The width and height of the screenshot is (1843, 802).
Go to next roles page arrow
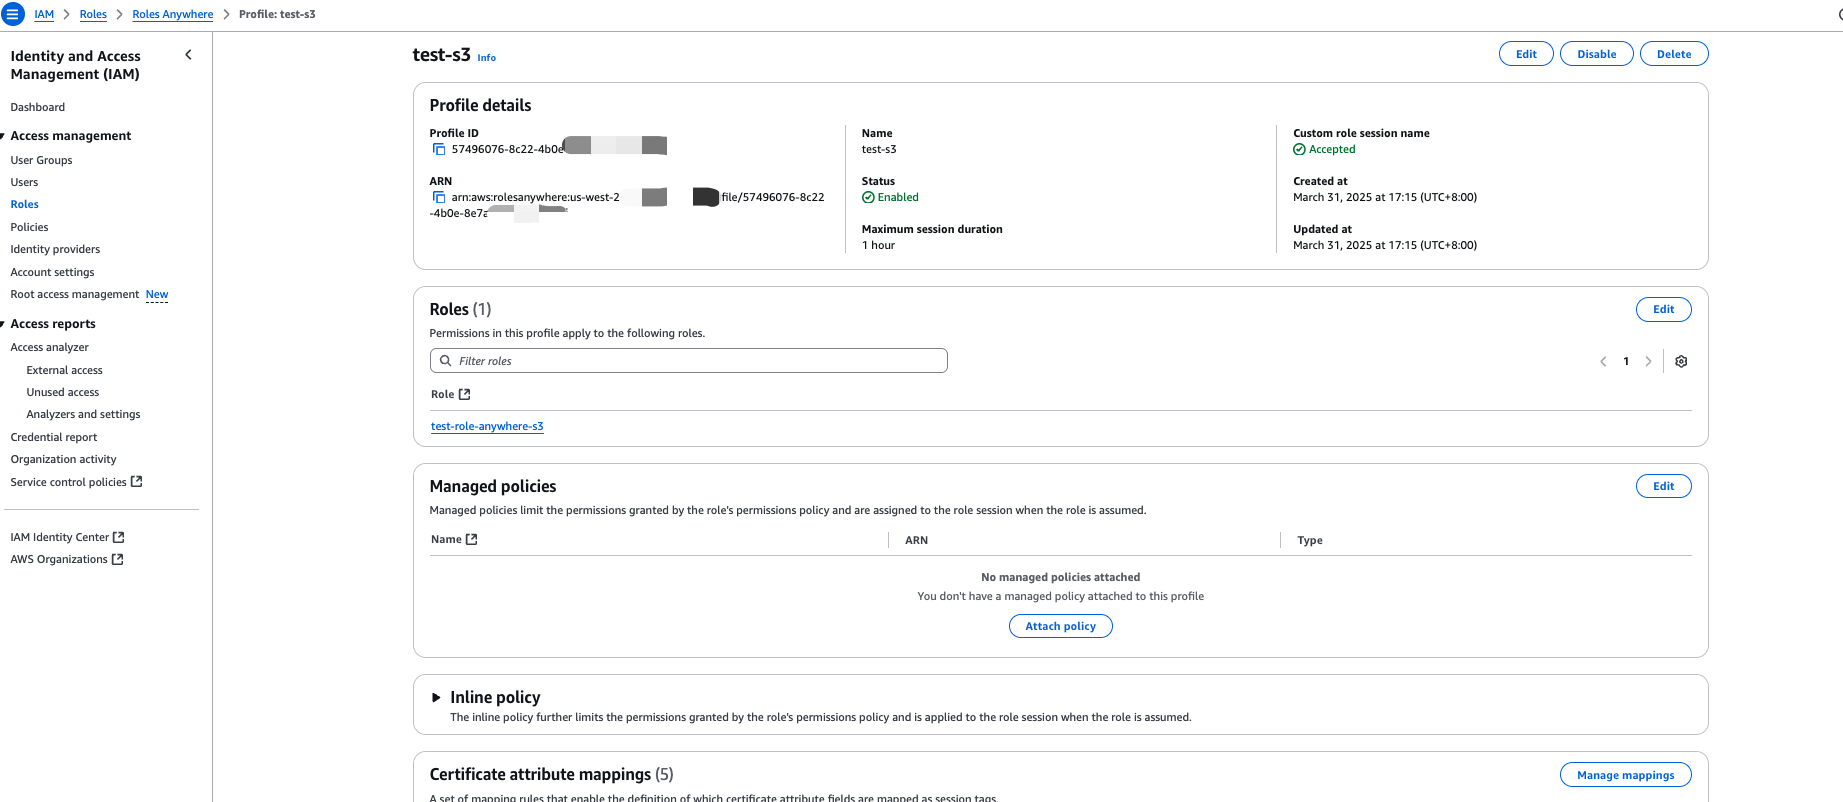tap(1648, 362)
